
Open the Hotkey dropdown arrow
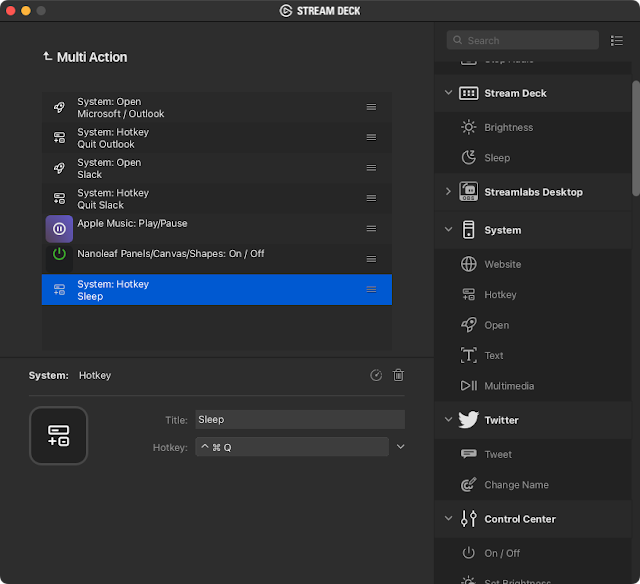(401, 447)
